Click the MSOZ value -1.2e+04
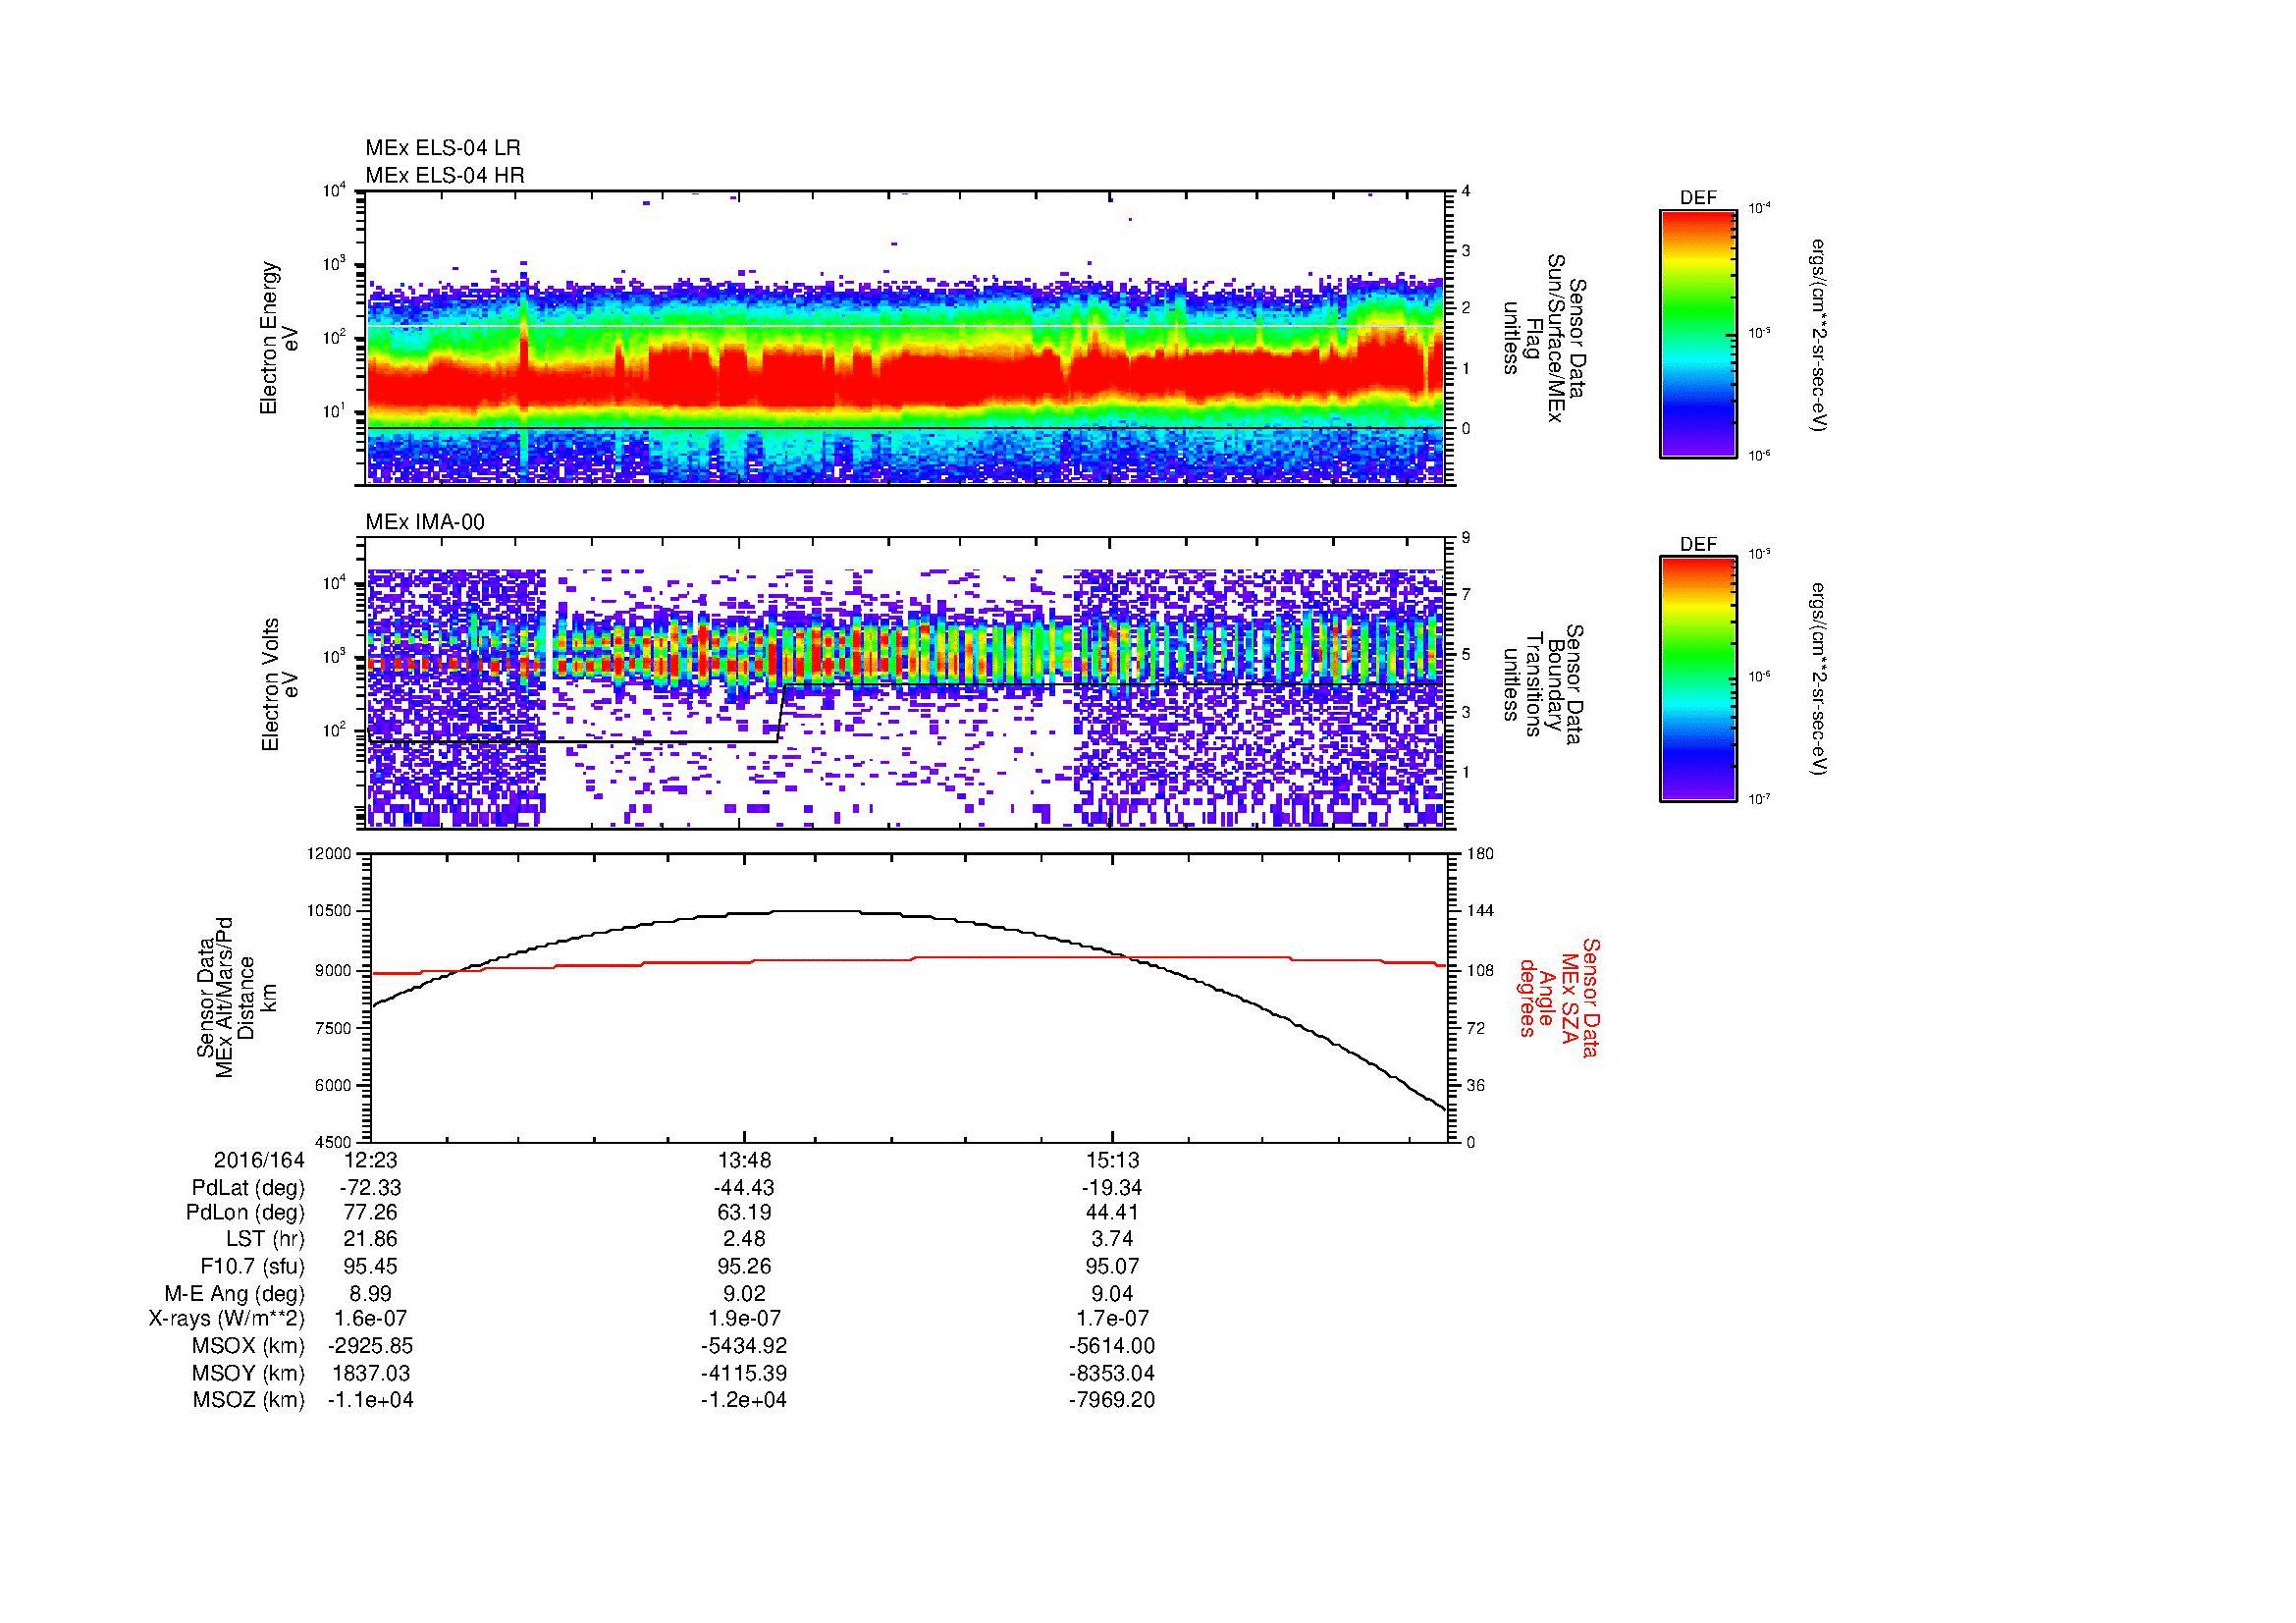Viewport: 2296px width, 1623px height. pyautogui.click(x=743, y=1400)
